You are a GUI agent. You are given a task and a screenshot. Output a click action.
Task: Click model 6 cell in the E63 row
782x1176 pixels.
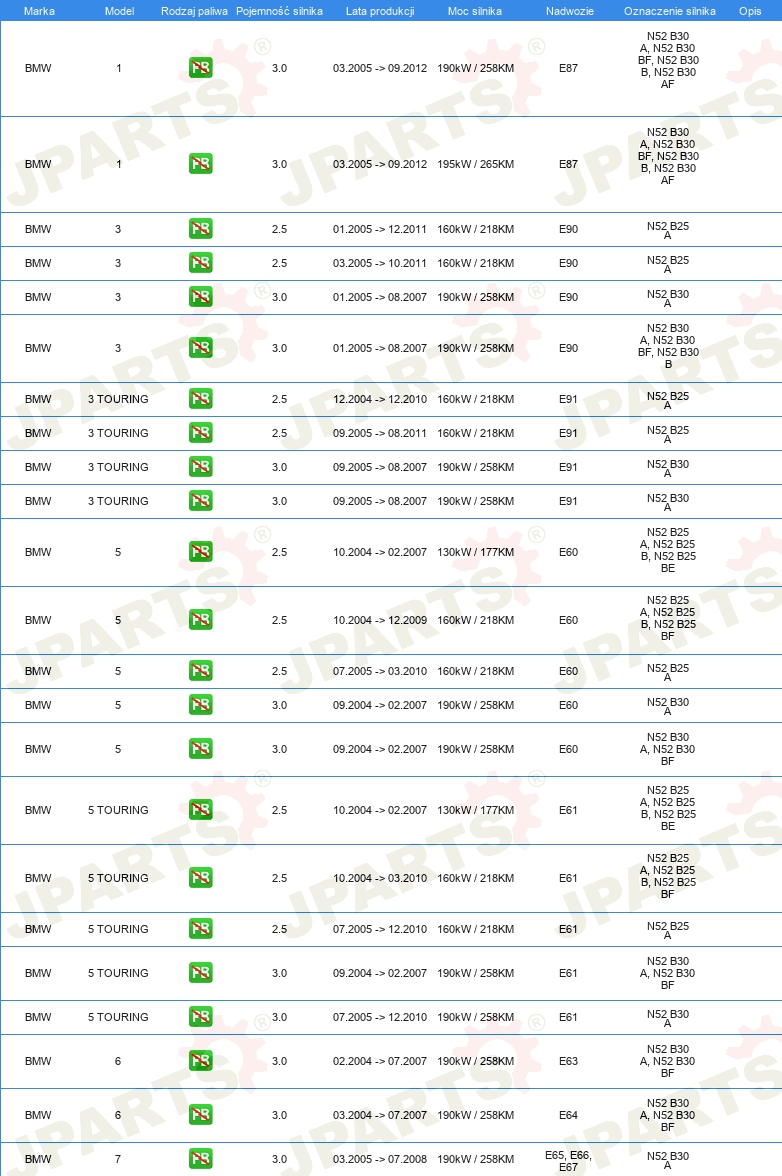click(x=118, y=1060)
